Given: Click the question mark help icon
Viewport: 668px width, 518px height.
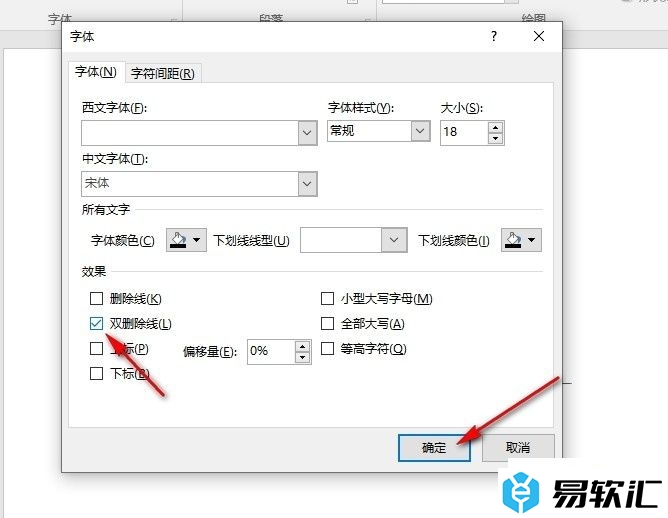Looking at the screenshot, I should click(494, 36).
